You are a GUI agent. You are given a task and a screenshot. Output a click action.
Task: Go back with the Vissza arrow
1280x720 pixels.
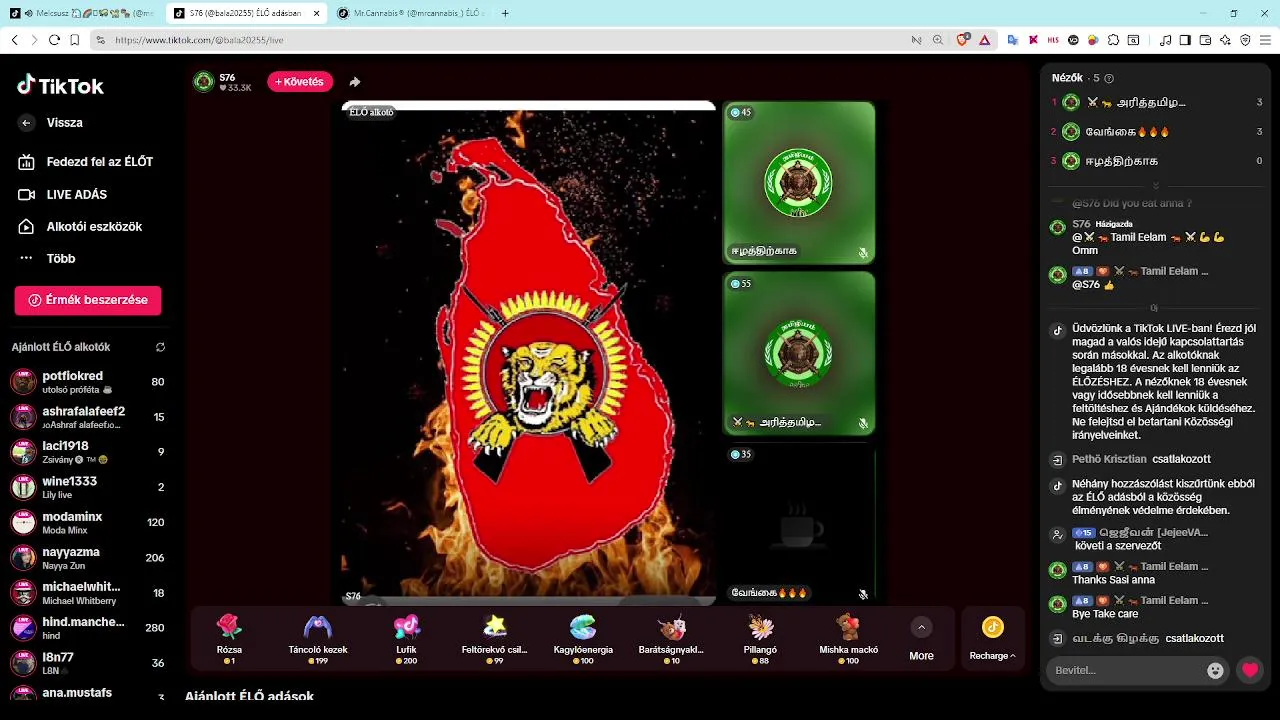27,123
